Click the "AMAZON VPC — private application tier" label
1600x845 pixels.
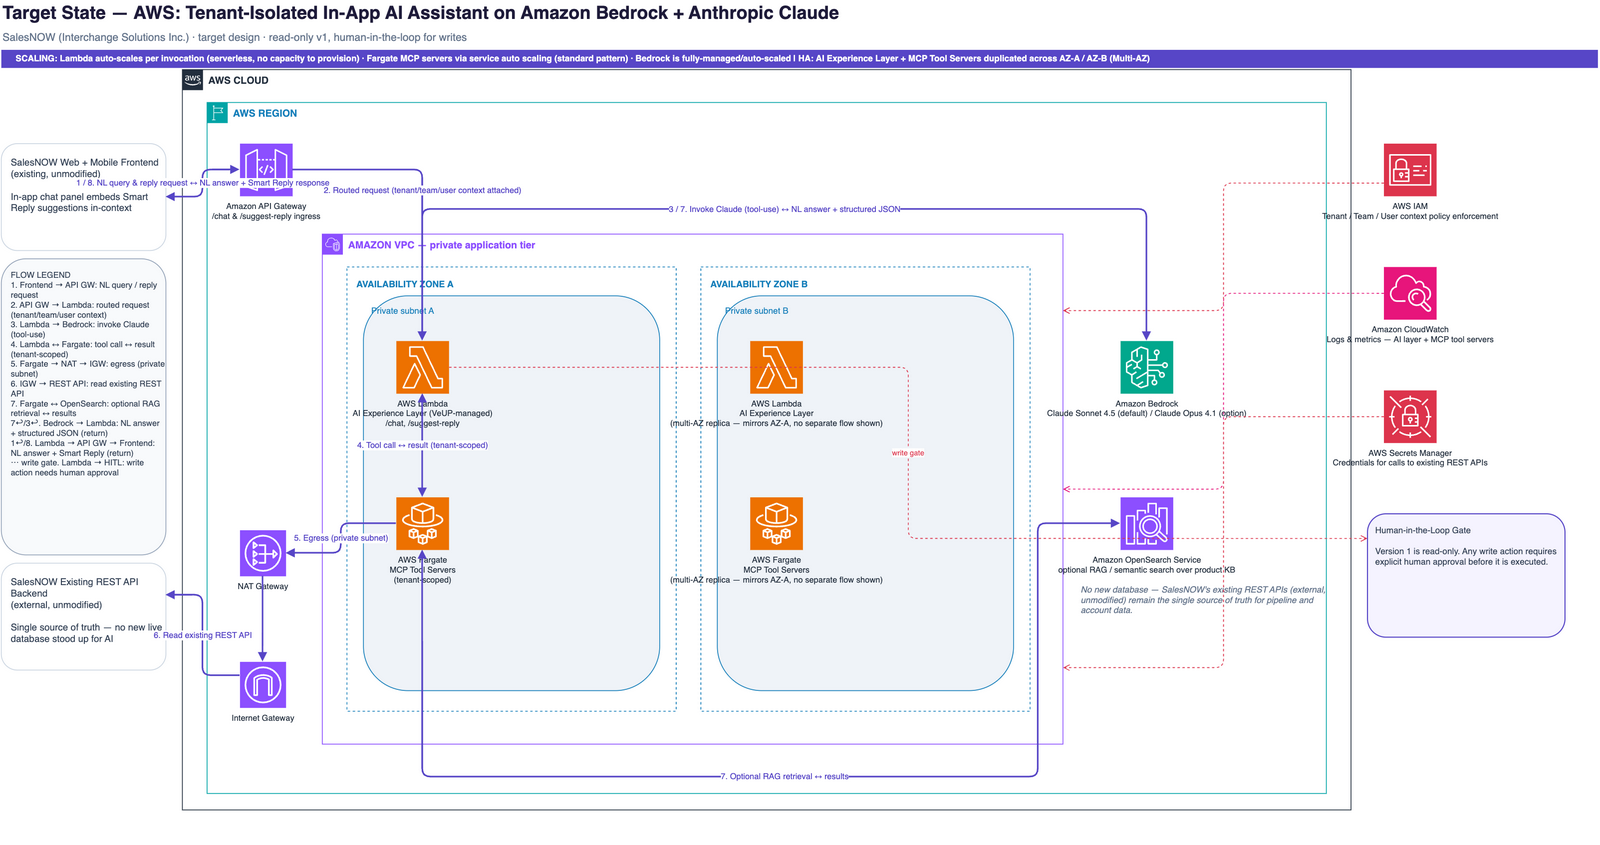pyautogui.click(x=441, y=245)
